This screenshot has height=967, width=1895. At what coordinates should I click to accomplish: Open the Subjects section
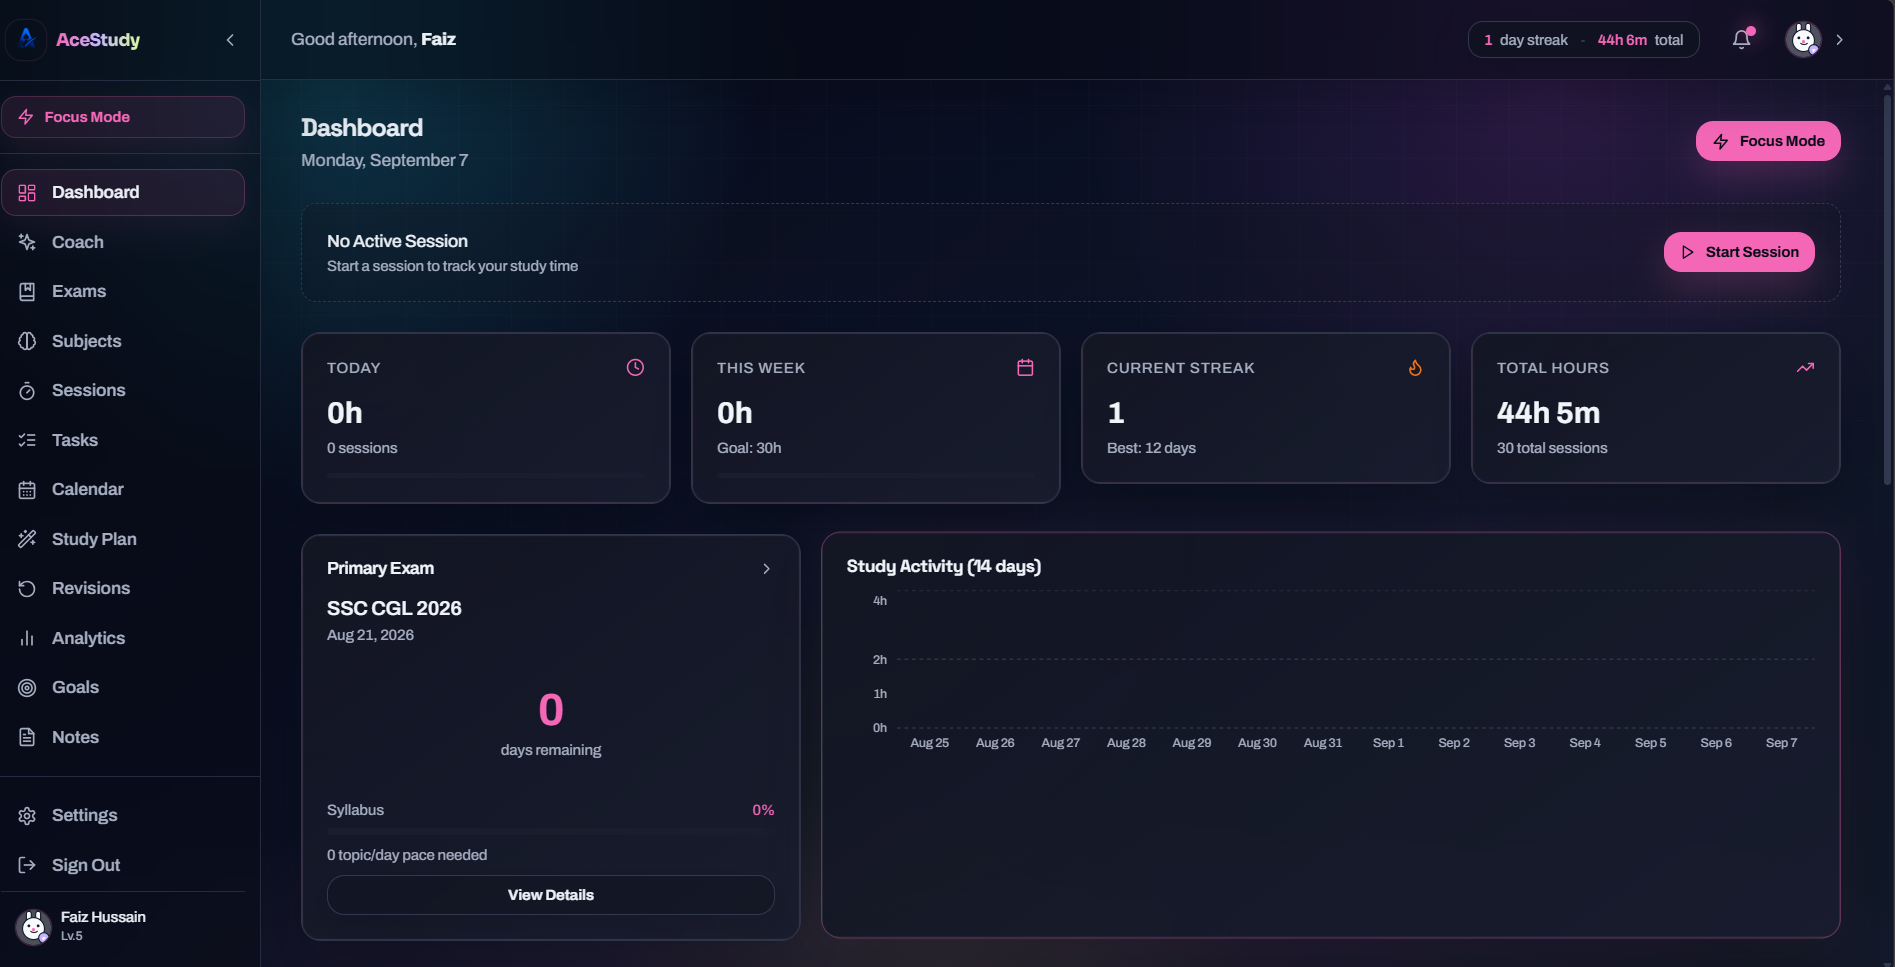(123, 341)
